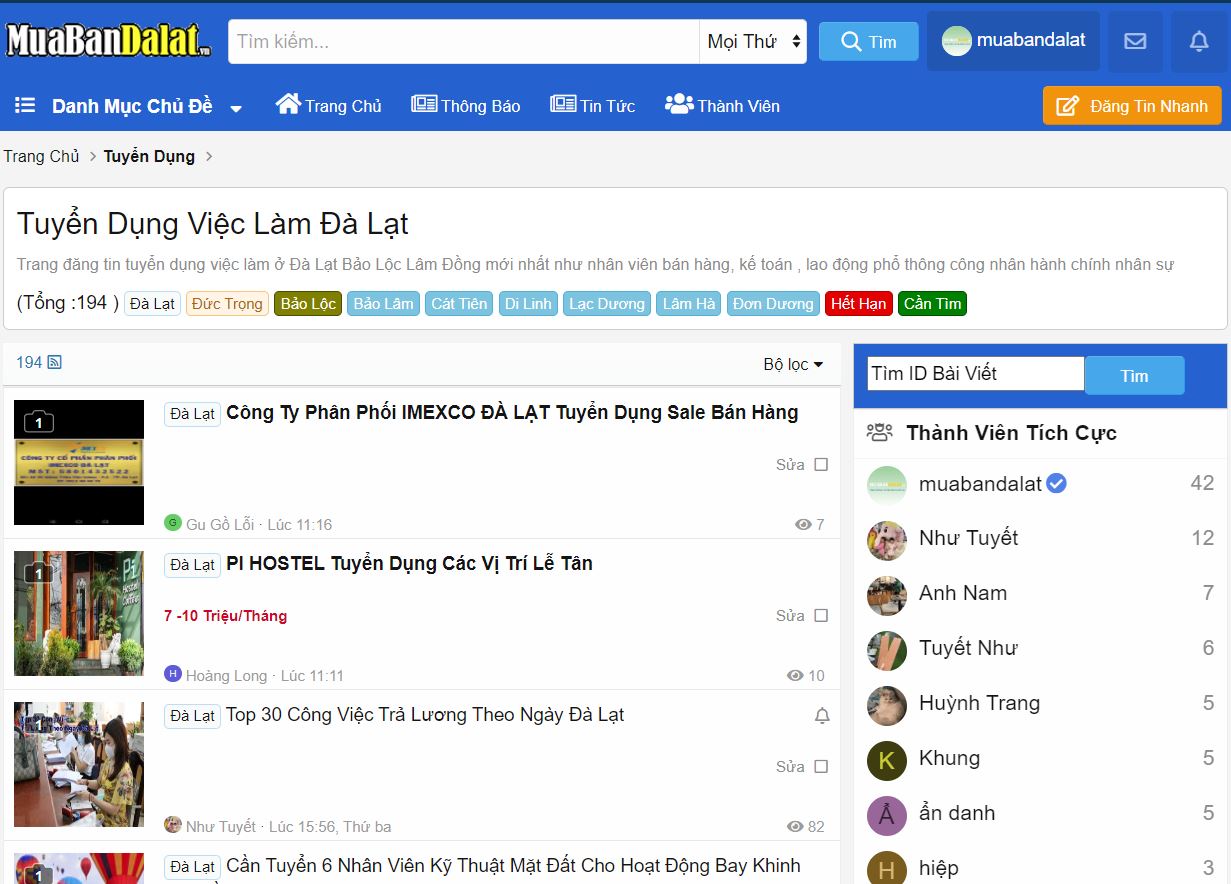Filter by Bảo Lộc olive tag

[x=308, y=304]
